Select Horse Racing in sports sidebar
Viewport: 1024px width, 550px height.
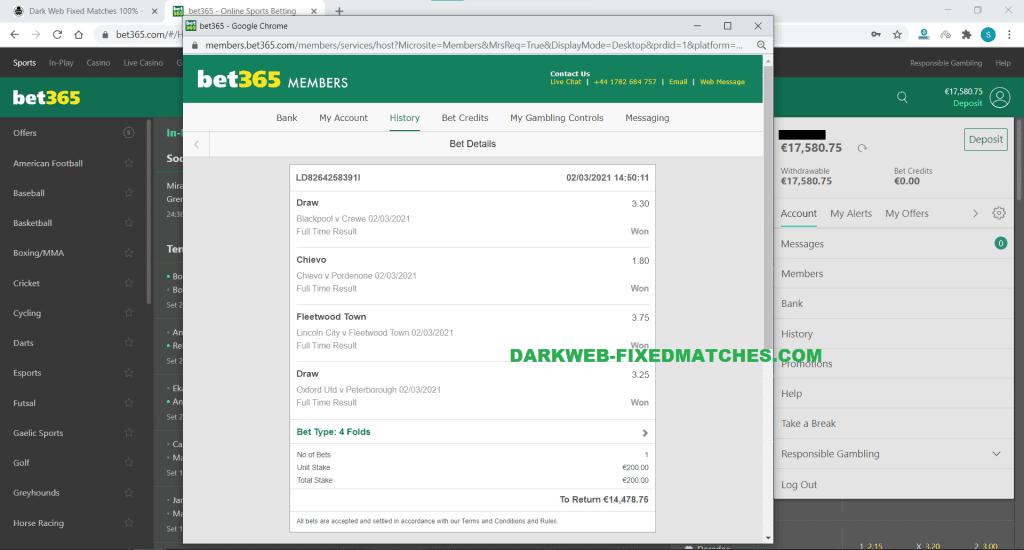39,523
